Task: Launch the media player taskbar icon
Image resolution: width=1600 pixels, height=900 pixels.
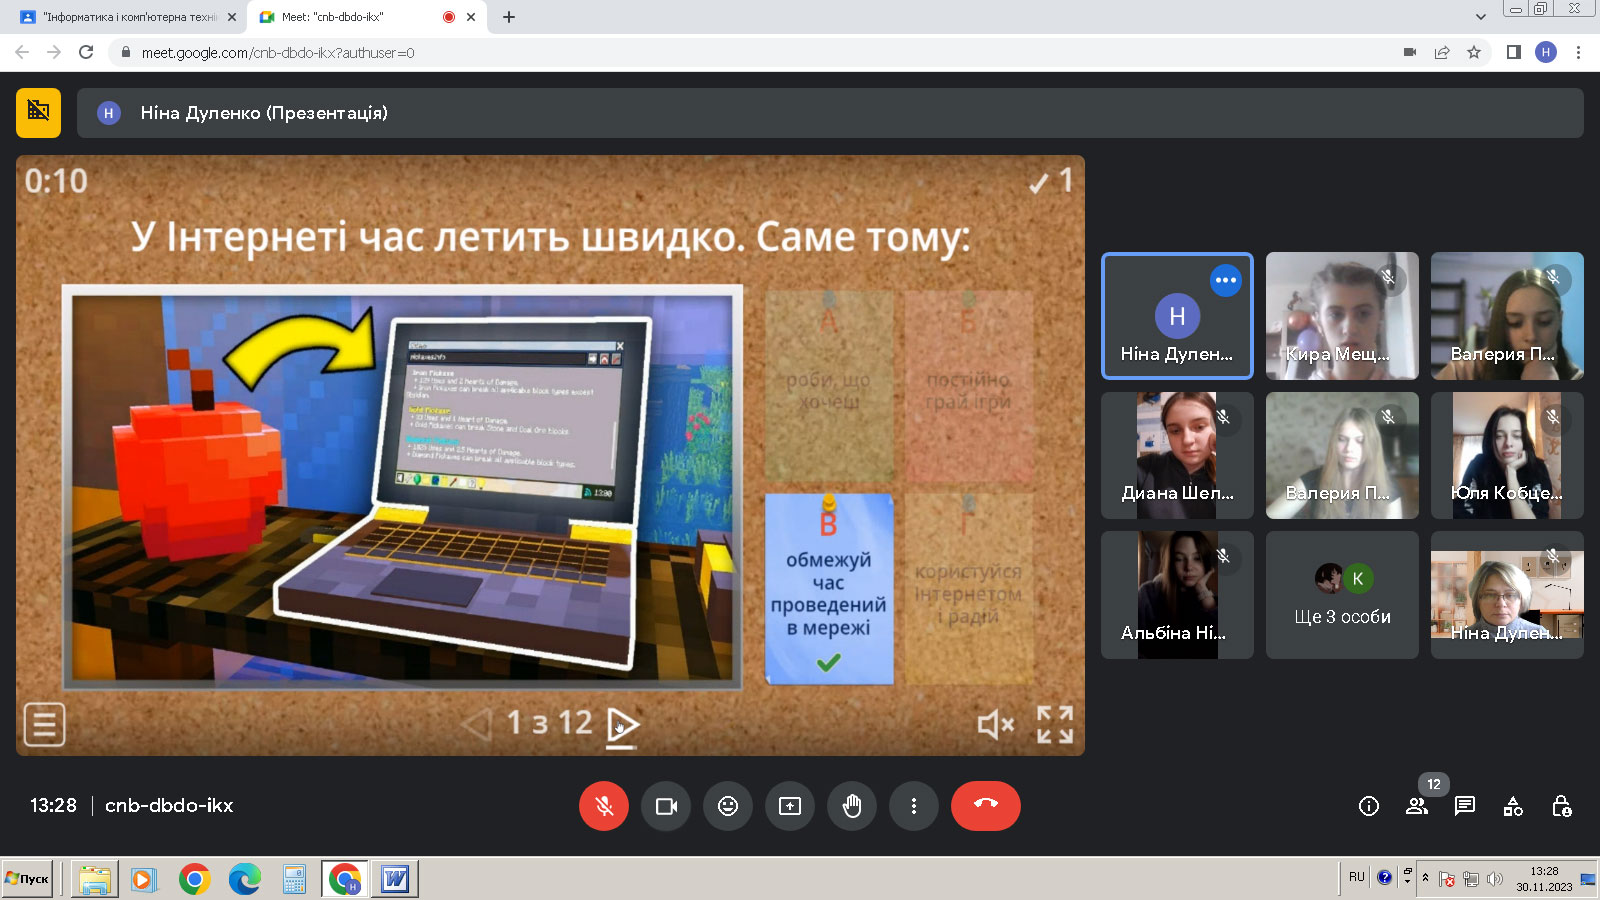Action: pos(144,879)
